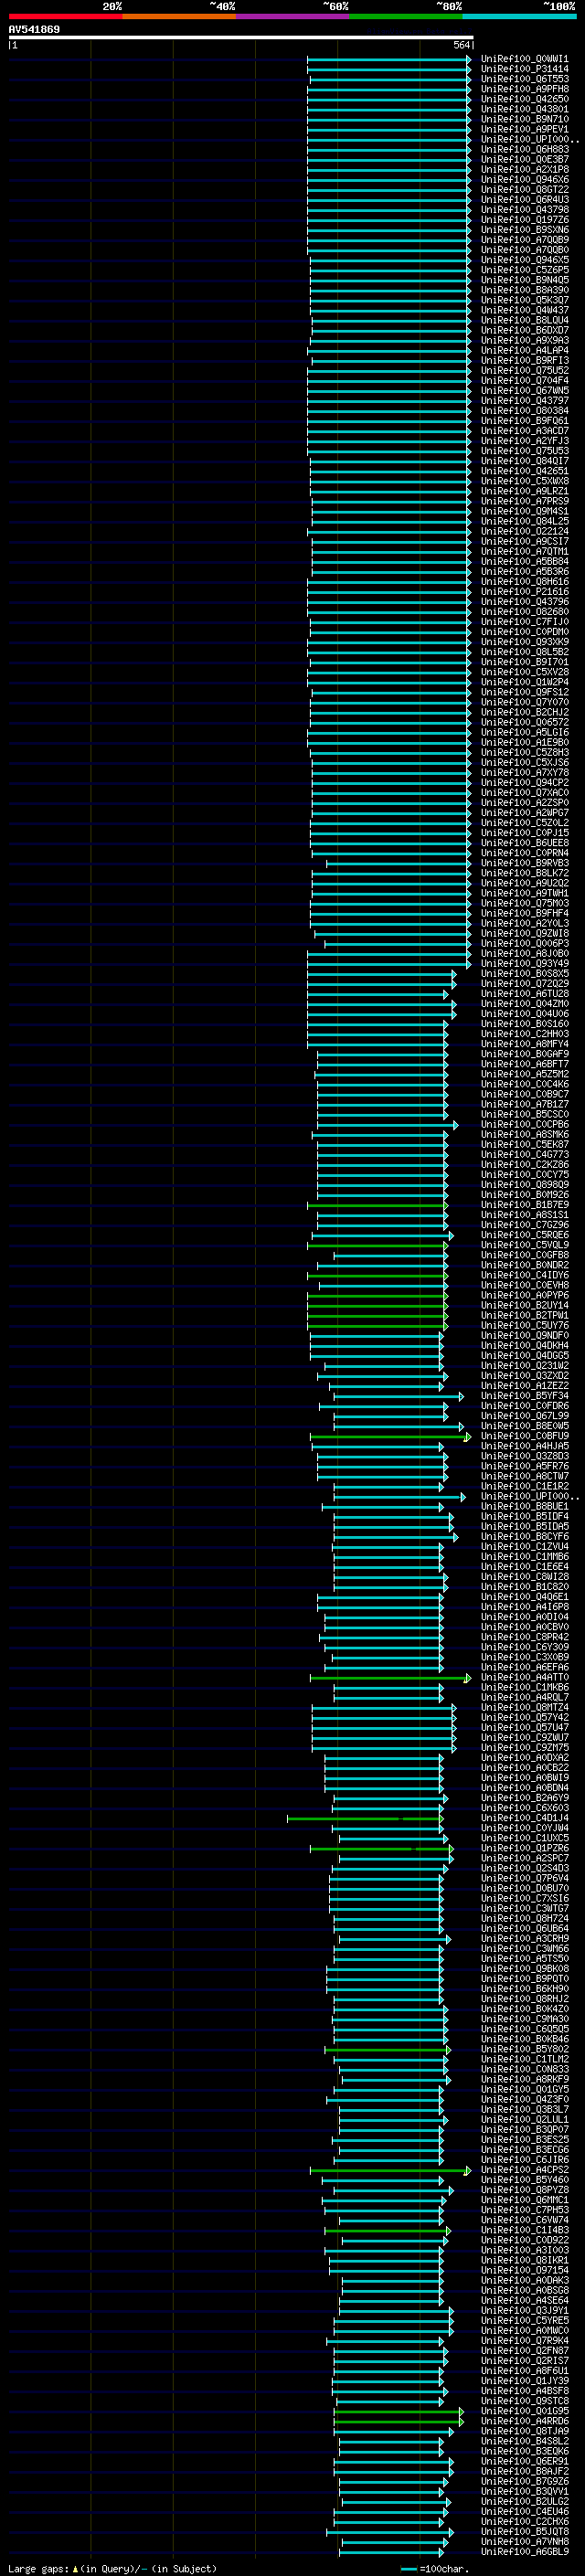
Task: Click the purple ~60% identity legend bar
Action: tap(292, 16)
